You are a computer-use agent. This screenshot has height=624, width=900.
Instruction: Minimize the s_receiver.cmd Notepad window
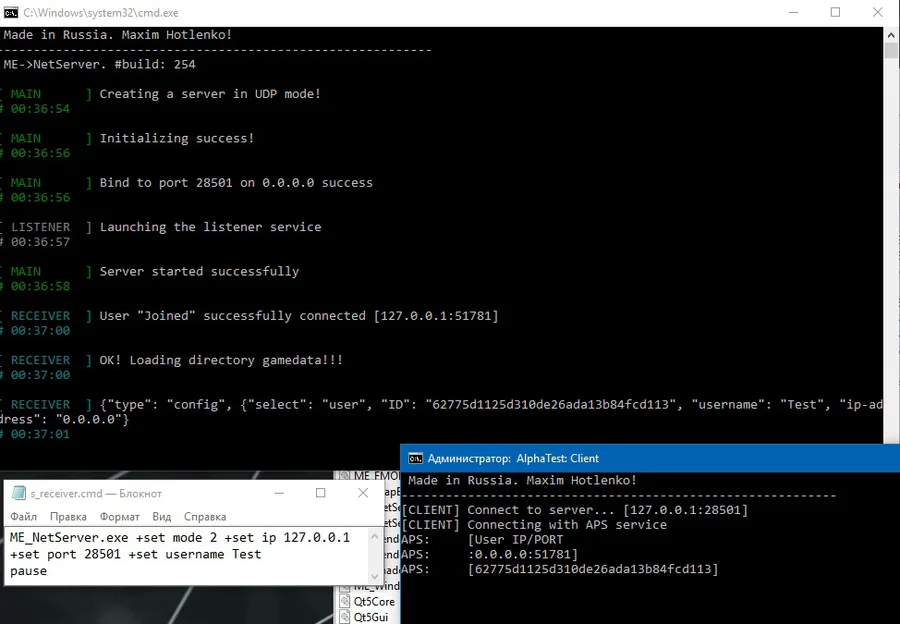pyautogui.click(x=279, y=493)
